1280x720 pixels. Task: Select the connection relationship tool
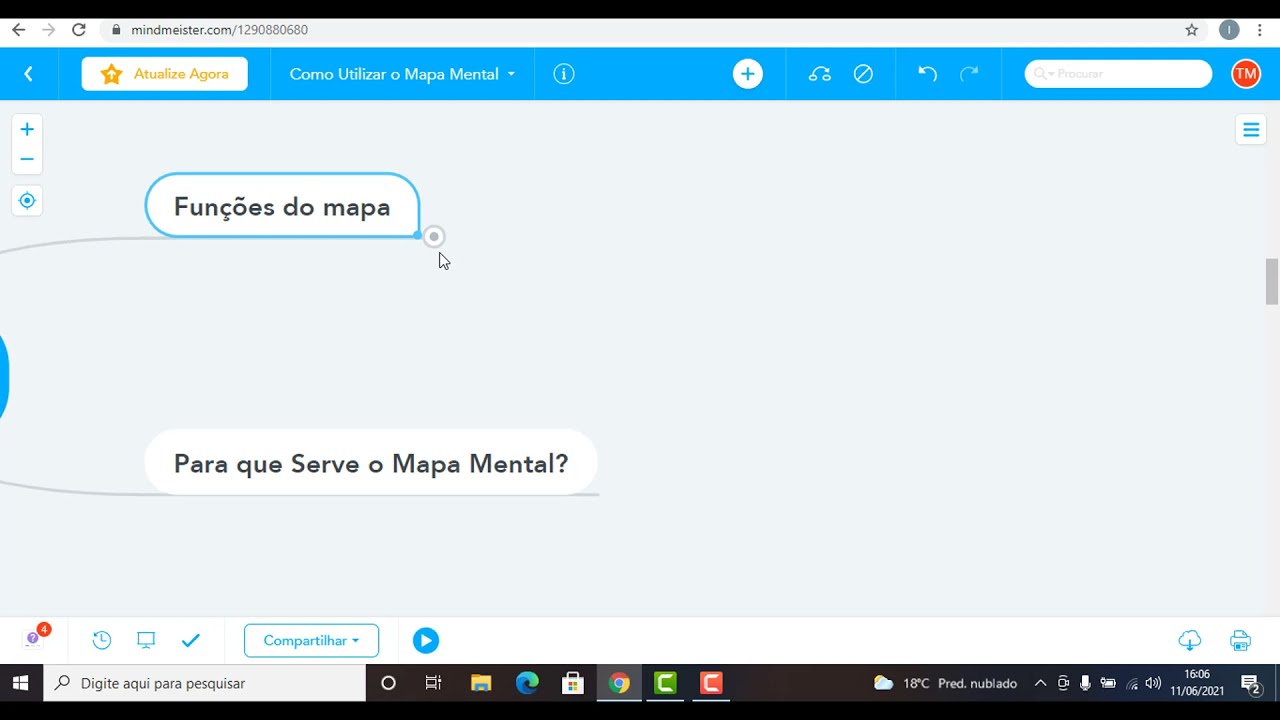pos(819,73)
